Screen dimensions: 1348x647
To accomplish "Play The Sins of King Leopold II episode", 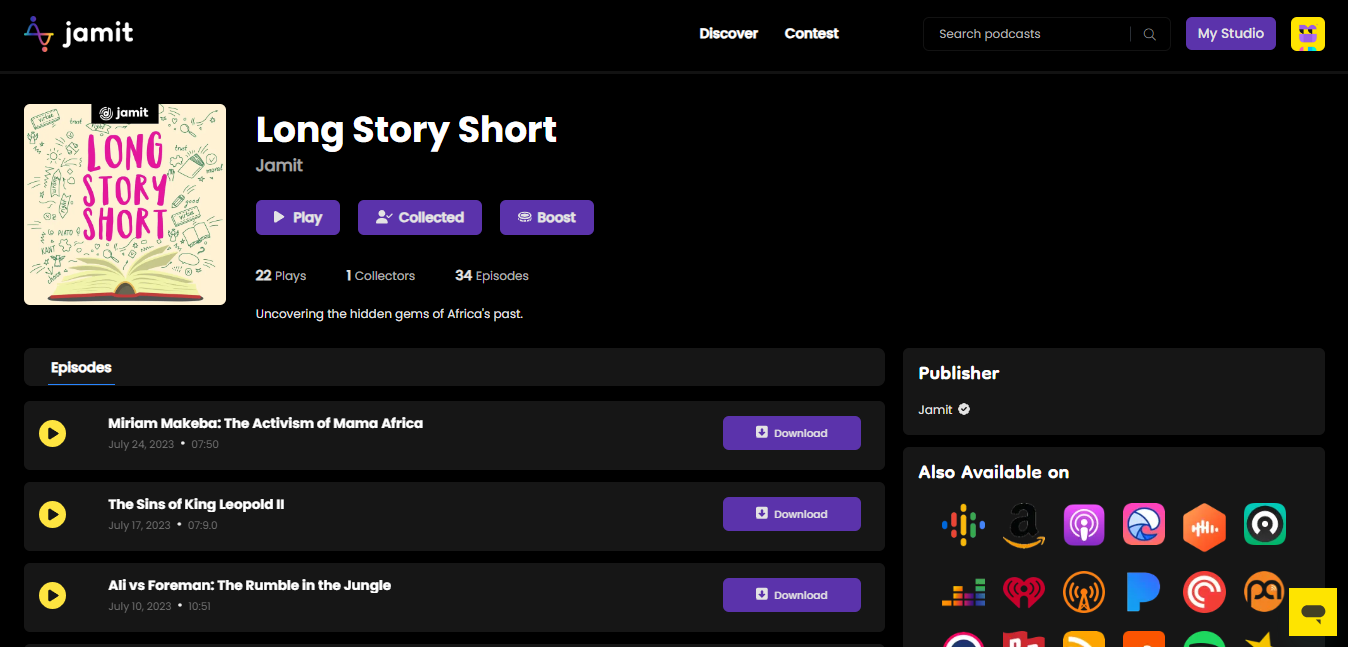I will point(52,514).
